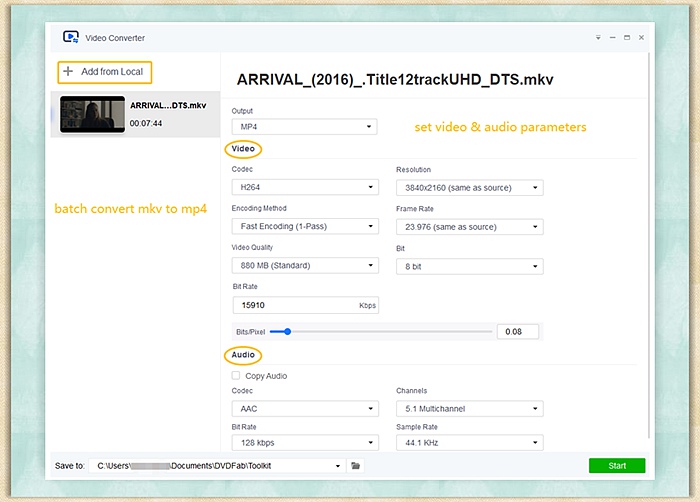The height and width of the screenshot is (502, 700).
Task: Click the plus icon in Add from Local
Action: [68, 71]
